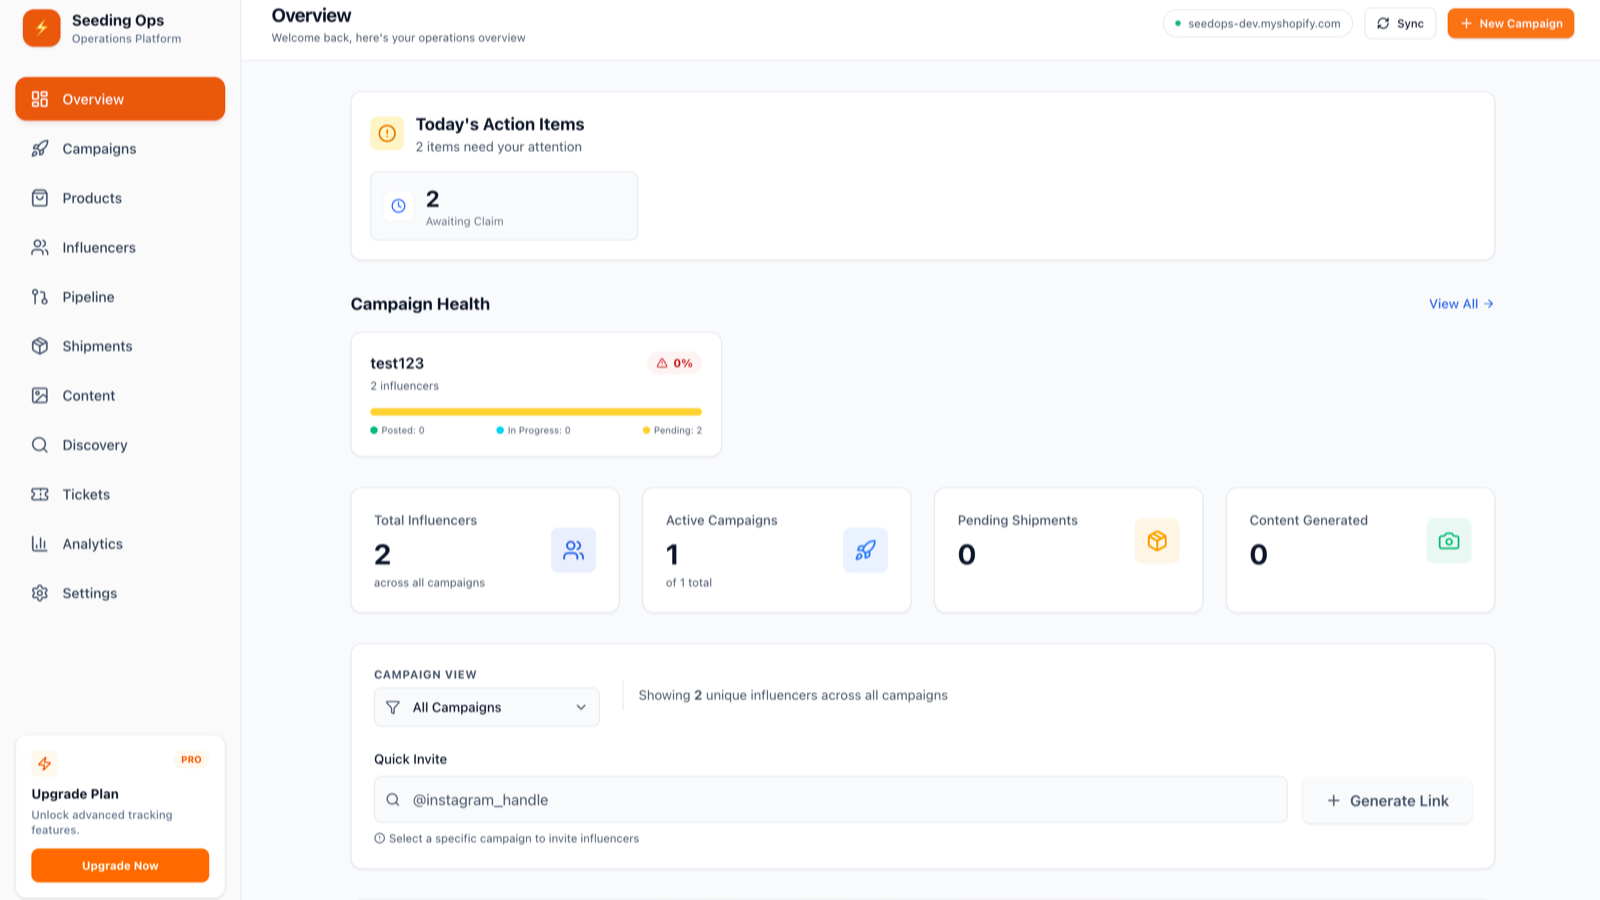The height and width of the screenshot is (900, 1600).
Task: Click the Analytics chart icon
Action: click(40, 543)
